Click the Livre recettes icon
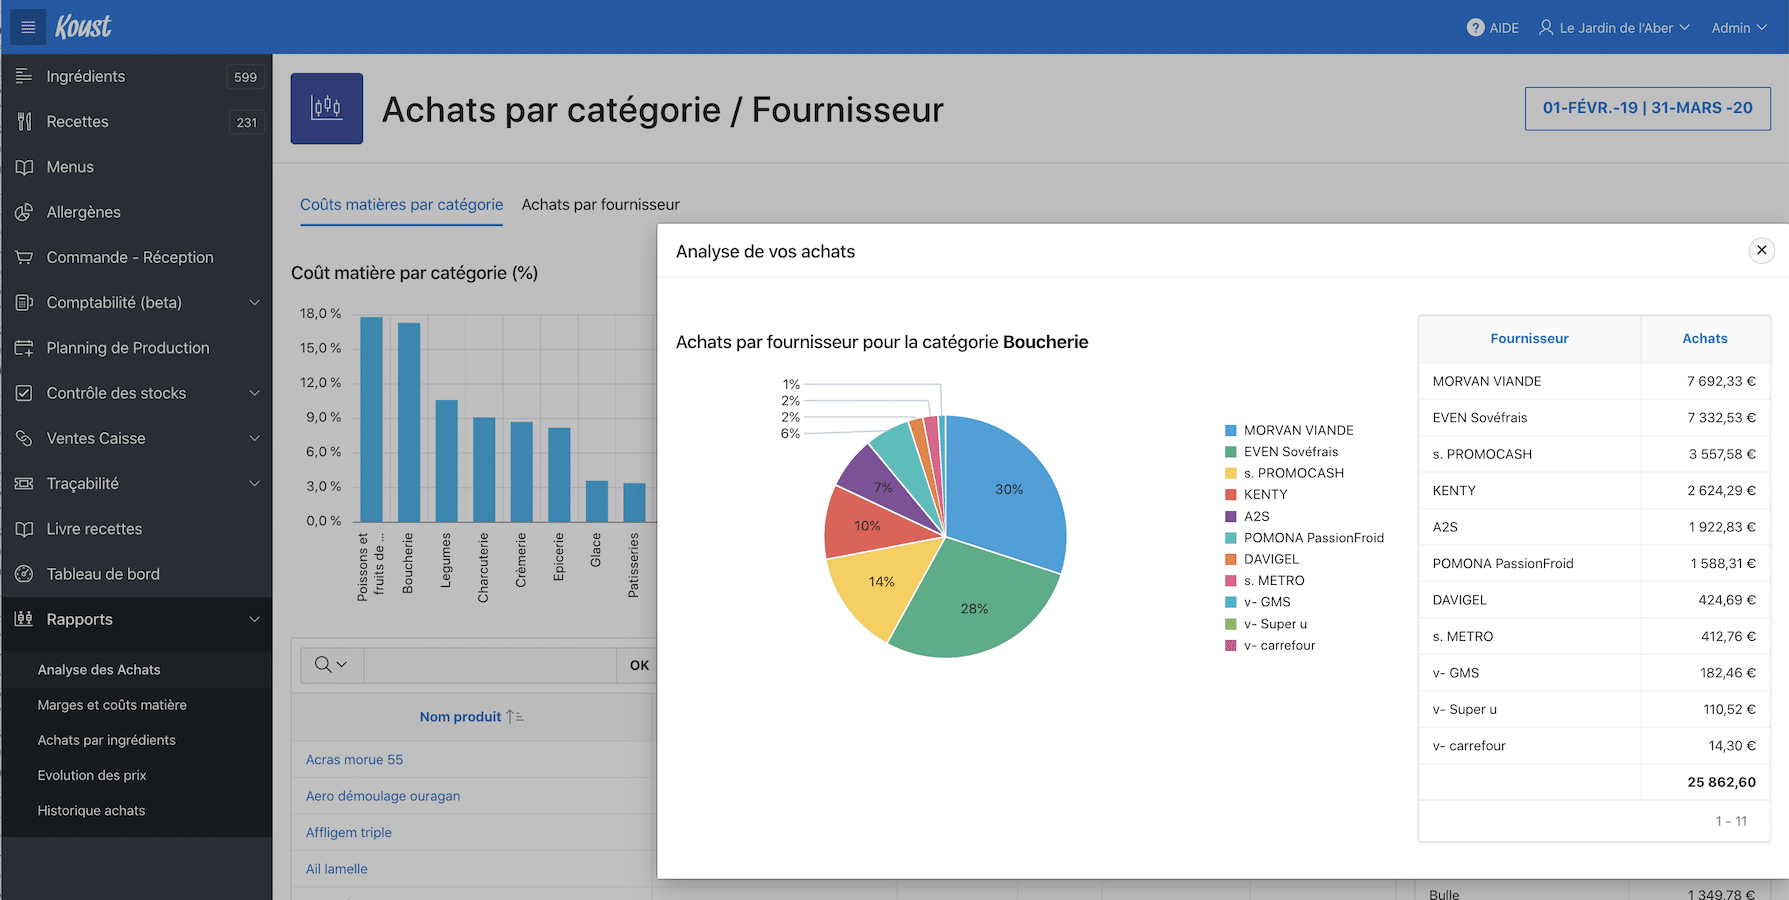The height and width of the screenshot is (900, 1789). coord(22,528)
